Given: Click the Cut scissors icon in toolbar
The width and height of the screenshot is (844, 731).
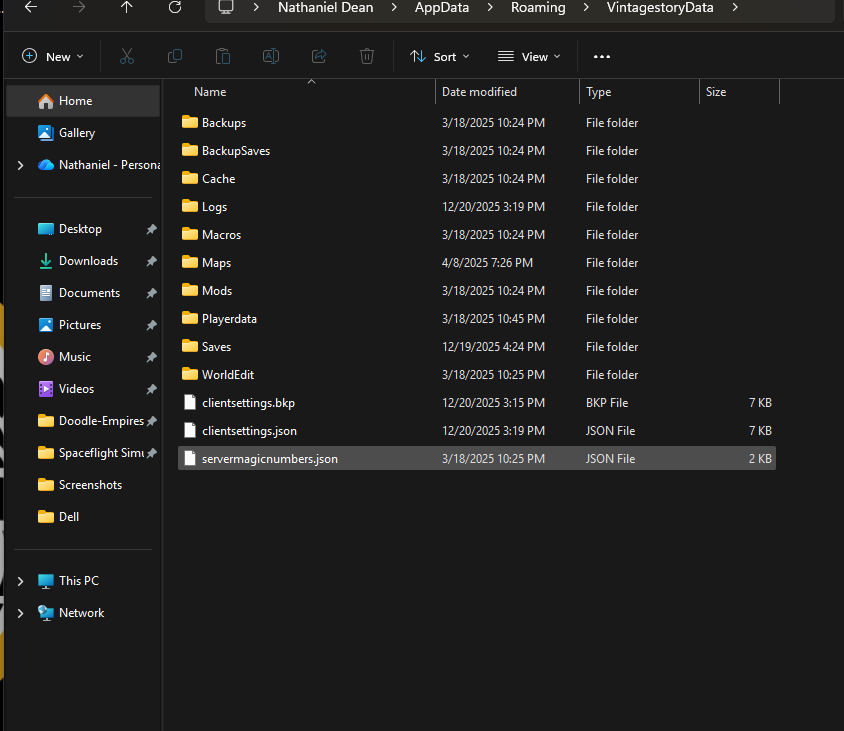Looking at the screenshot, I should coord(127,57).
